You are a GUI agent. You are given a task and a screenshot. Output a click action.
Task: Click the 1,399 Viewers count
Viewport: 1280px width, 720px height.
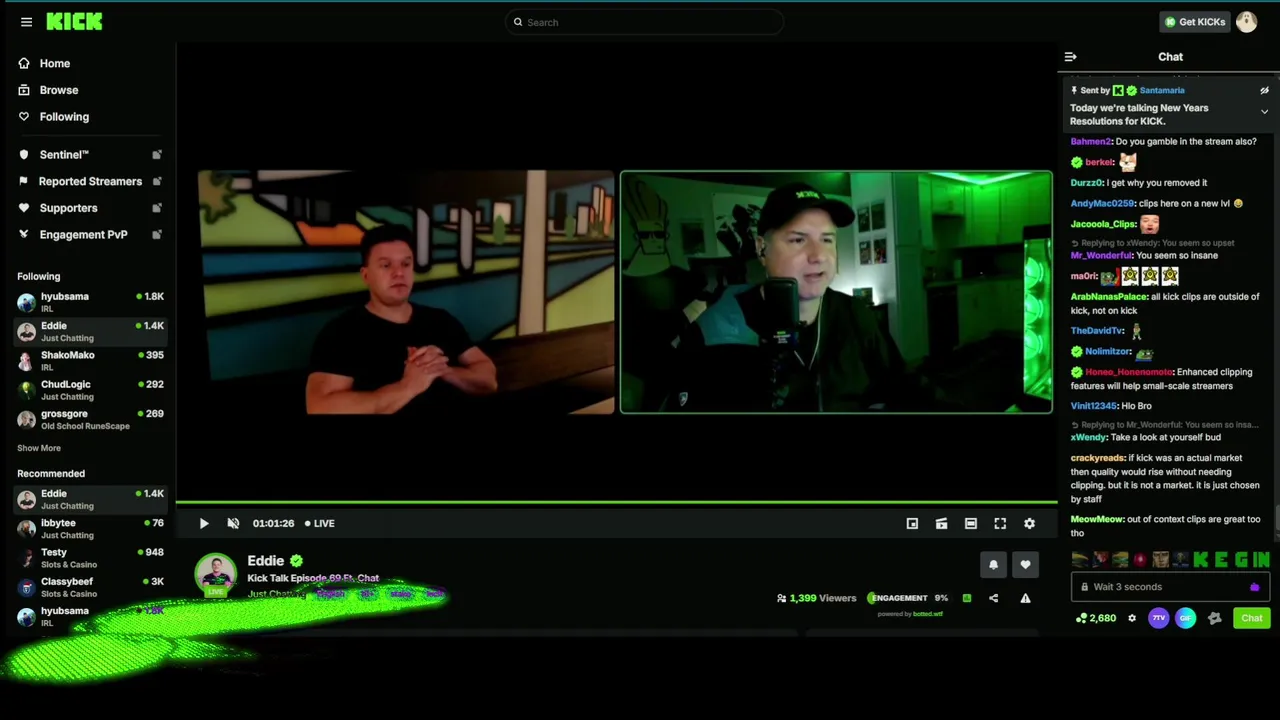[816, 598]
